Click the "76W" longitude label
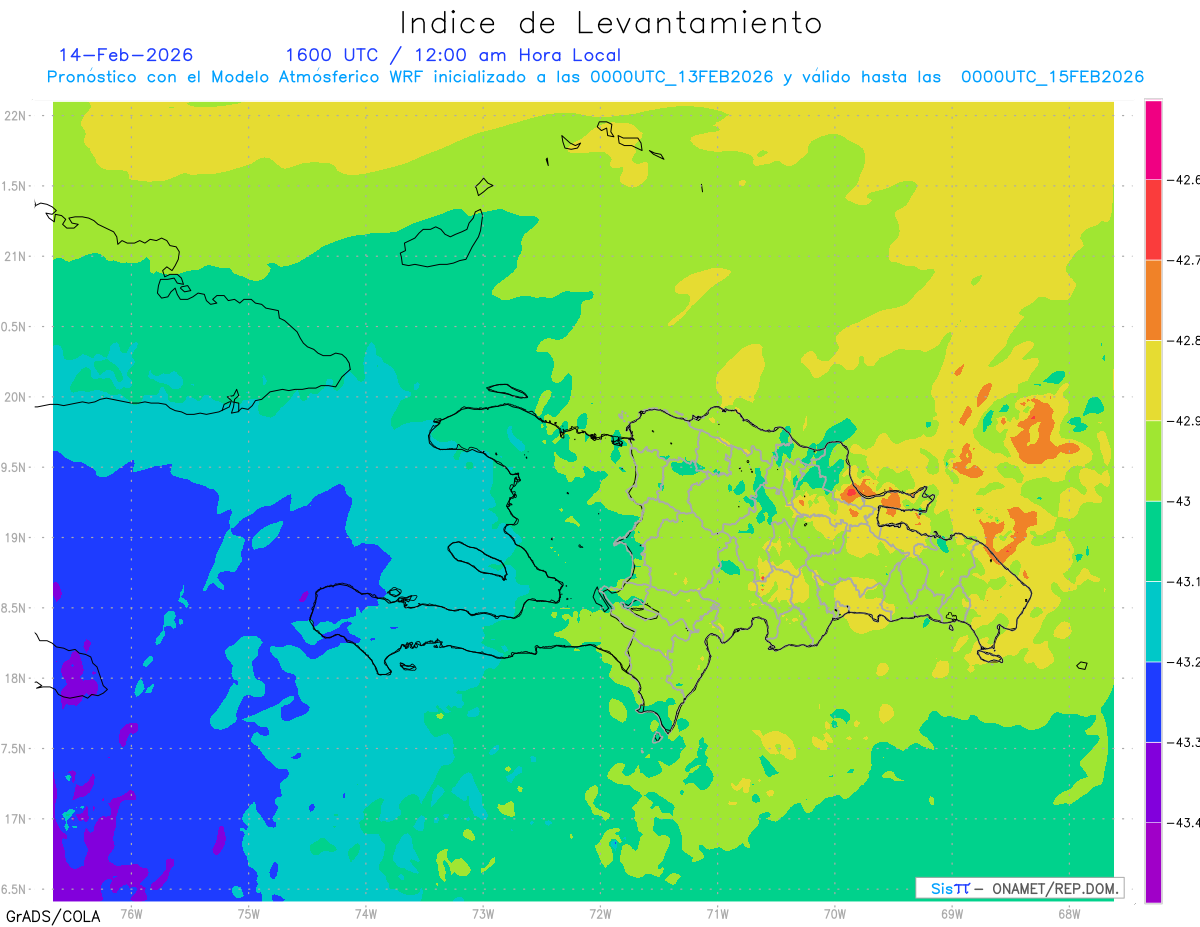This screenshot has height=927, width=1200. pyautogui.click(x=131, y=914)
